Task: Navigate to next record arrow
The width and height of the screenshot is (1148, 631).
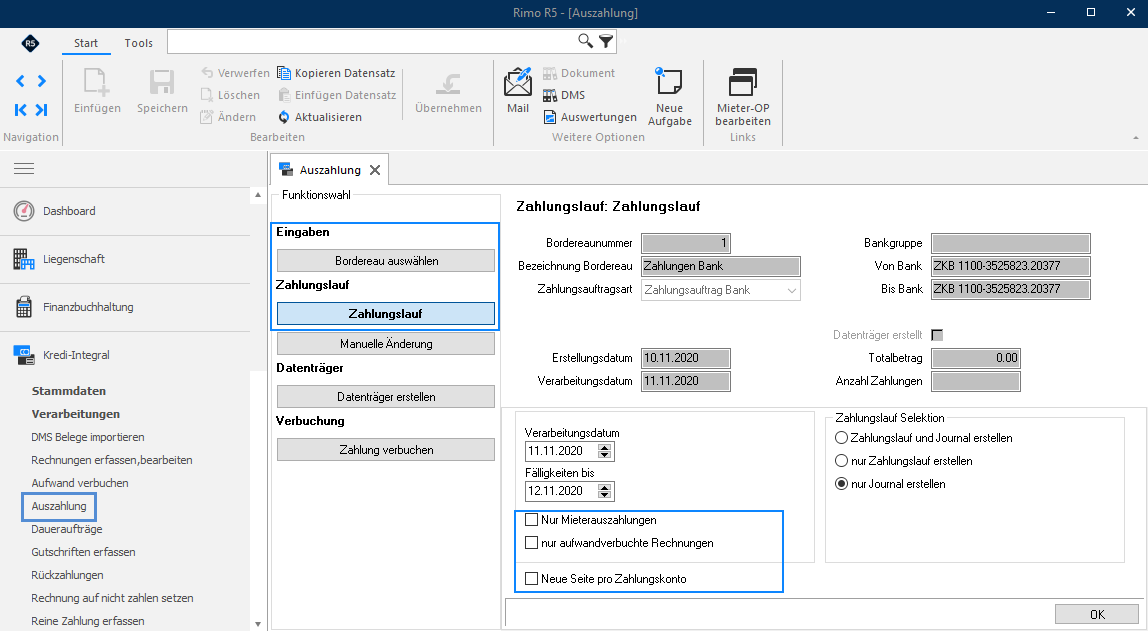Action: (42, 81)
